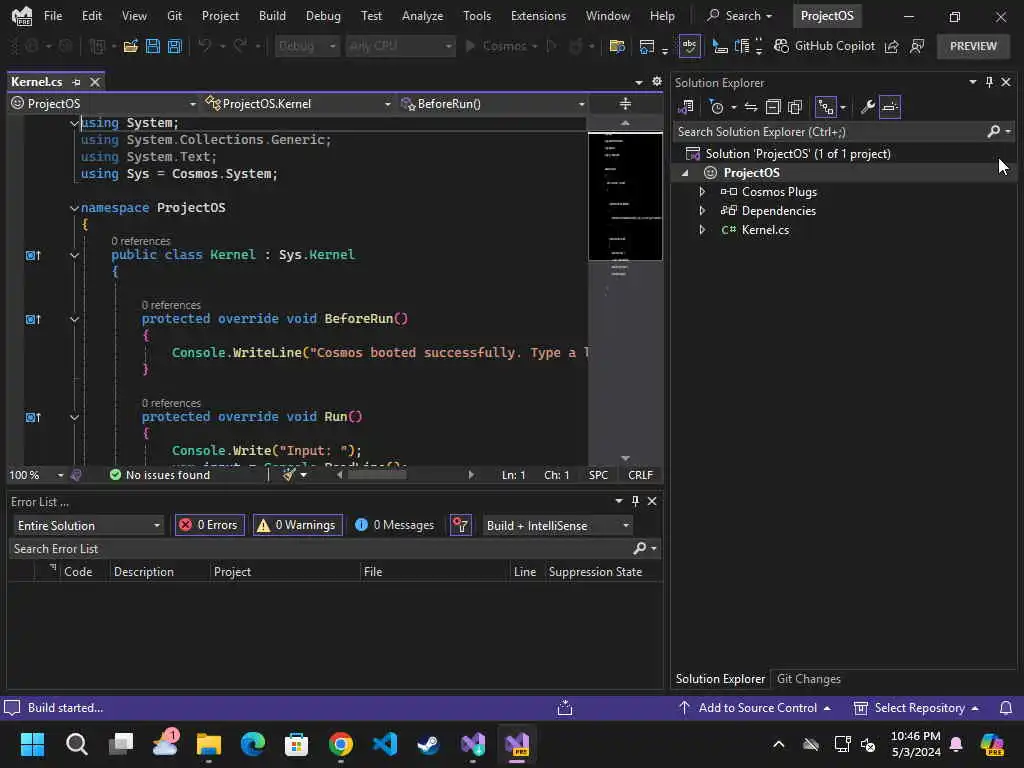
Task: Click Add to Source Control
Action: (755, 708)
